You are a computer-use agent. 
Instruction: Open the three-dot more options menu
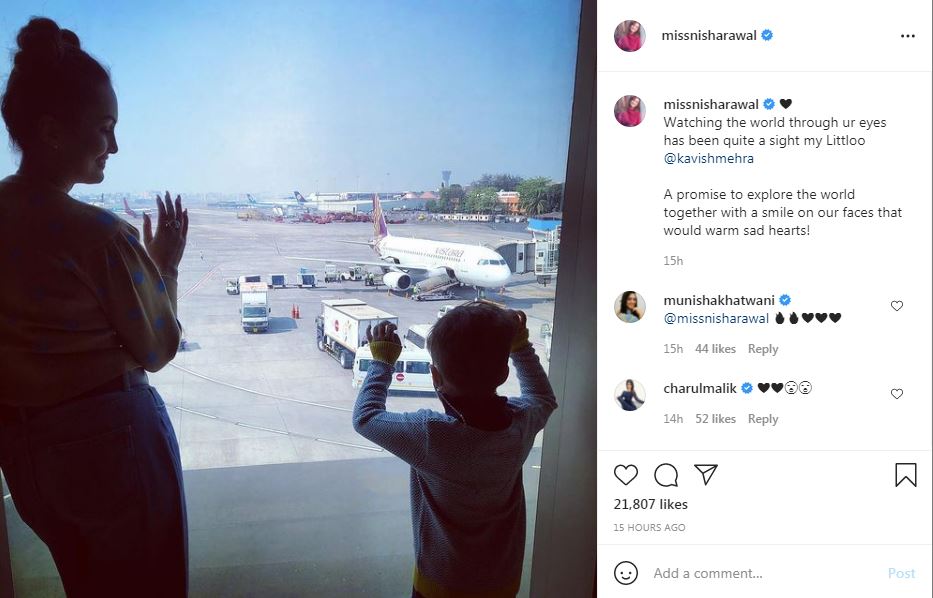(x=907, y=36)
